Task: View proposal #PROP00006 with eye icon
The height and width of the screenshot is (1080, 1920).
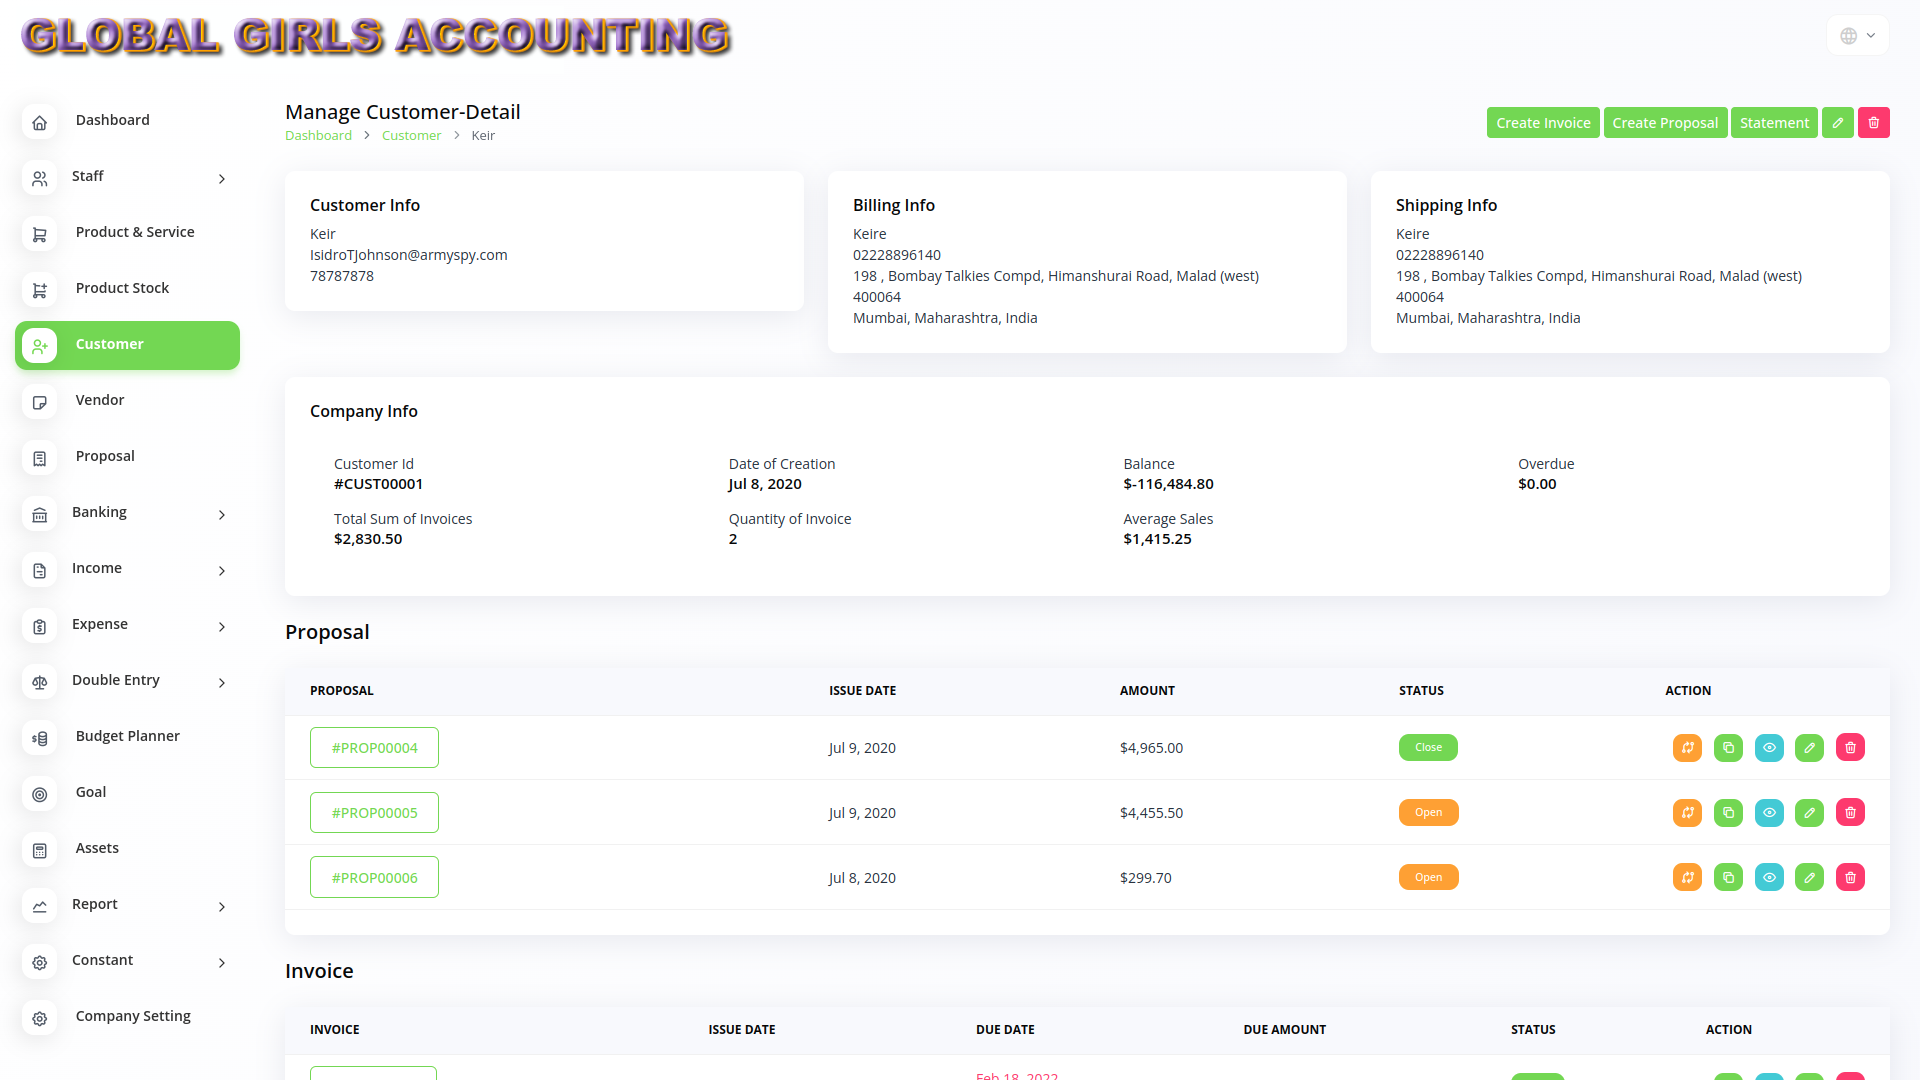Action: click(1769, 878)
